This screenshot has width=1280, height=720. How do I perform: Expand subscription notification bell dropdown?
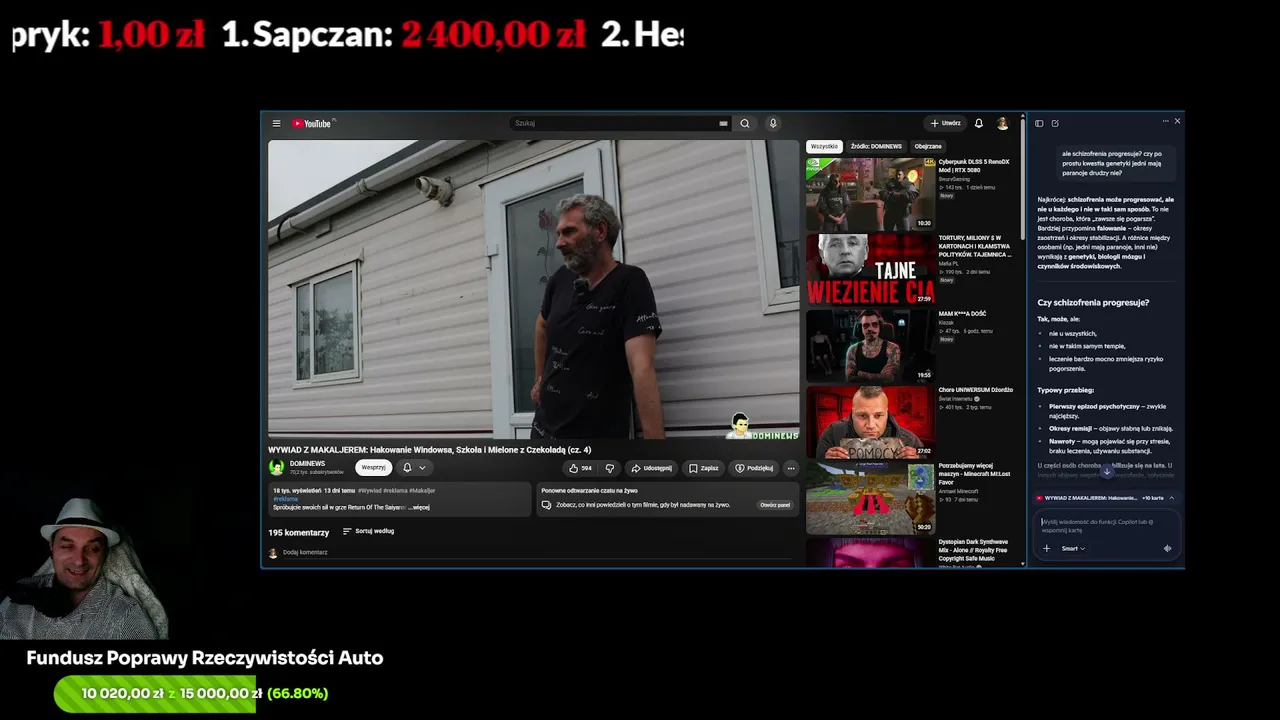(414, 467)
